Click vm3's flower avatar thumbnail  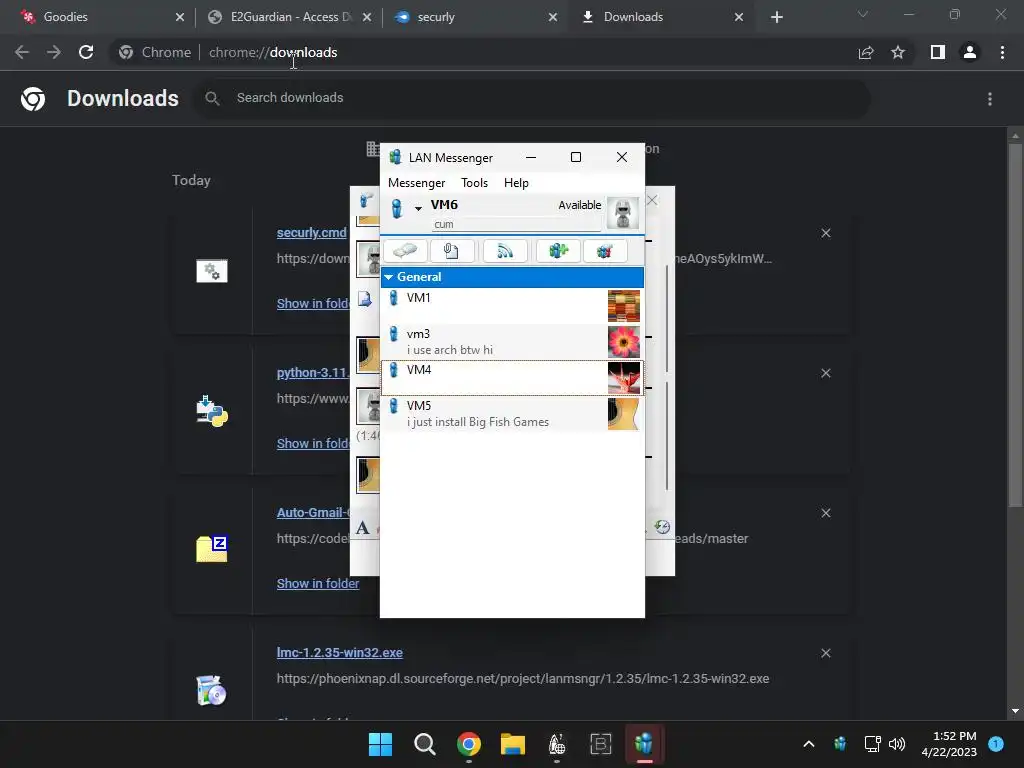pos(624,342)
